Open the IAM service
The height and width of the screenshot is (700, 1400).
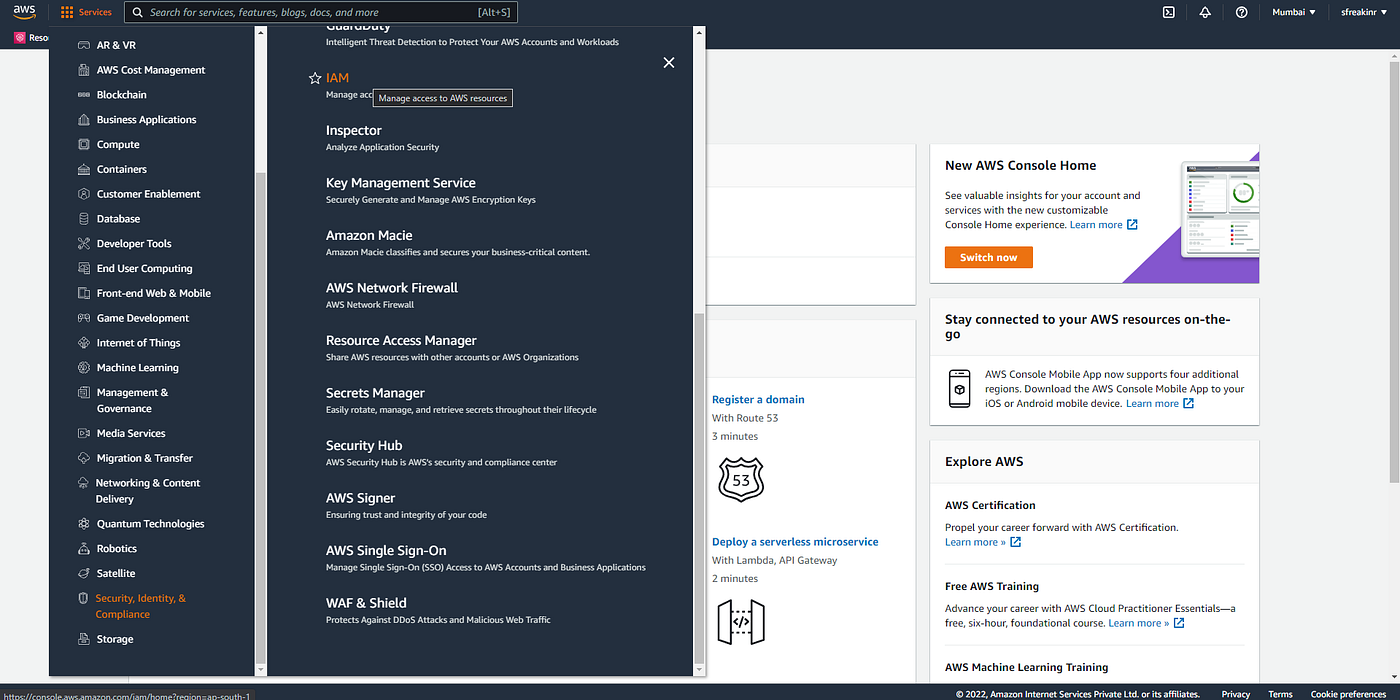tap(337, 78)
